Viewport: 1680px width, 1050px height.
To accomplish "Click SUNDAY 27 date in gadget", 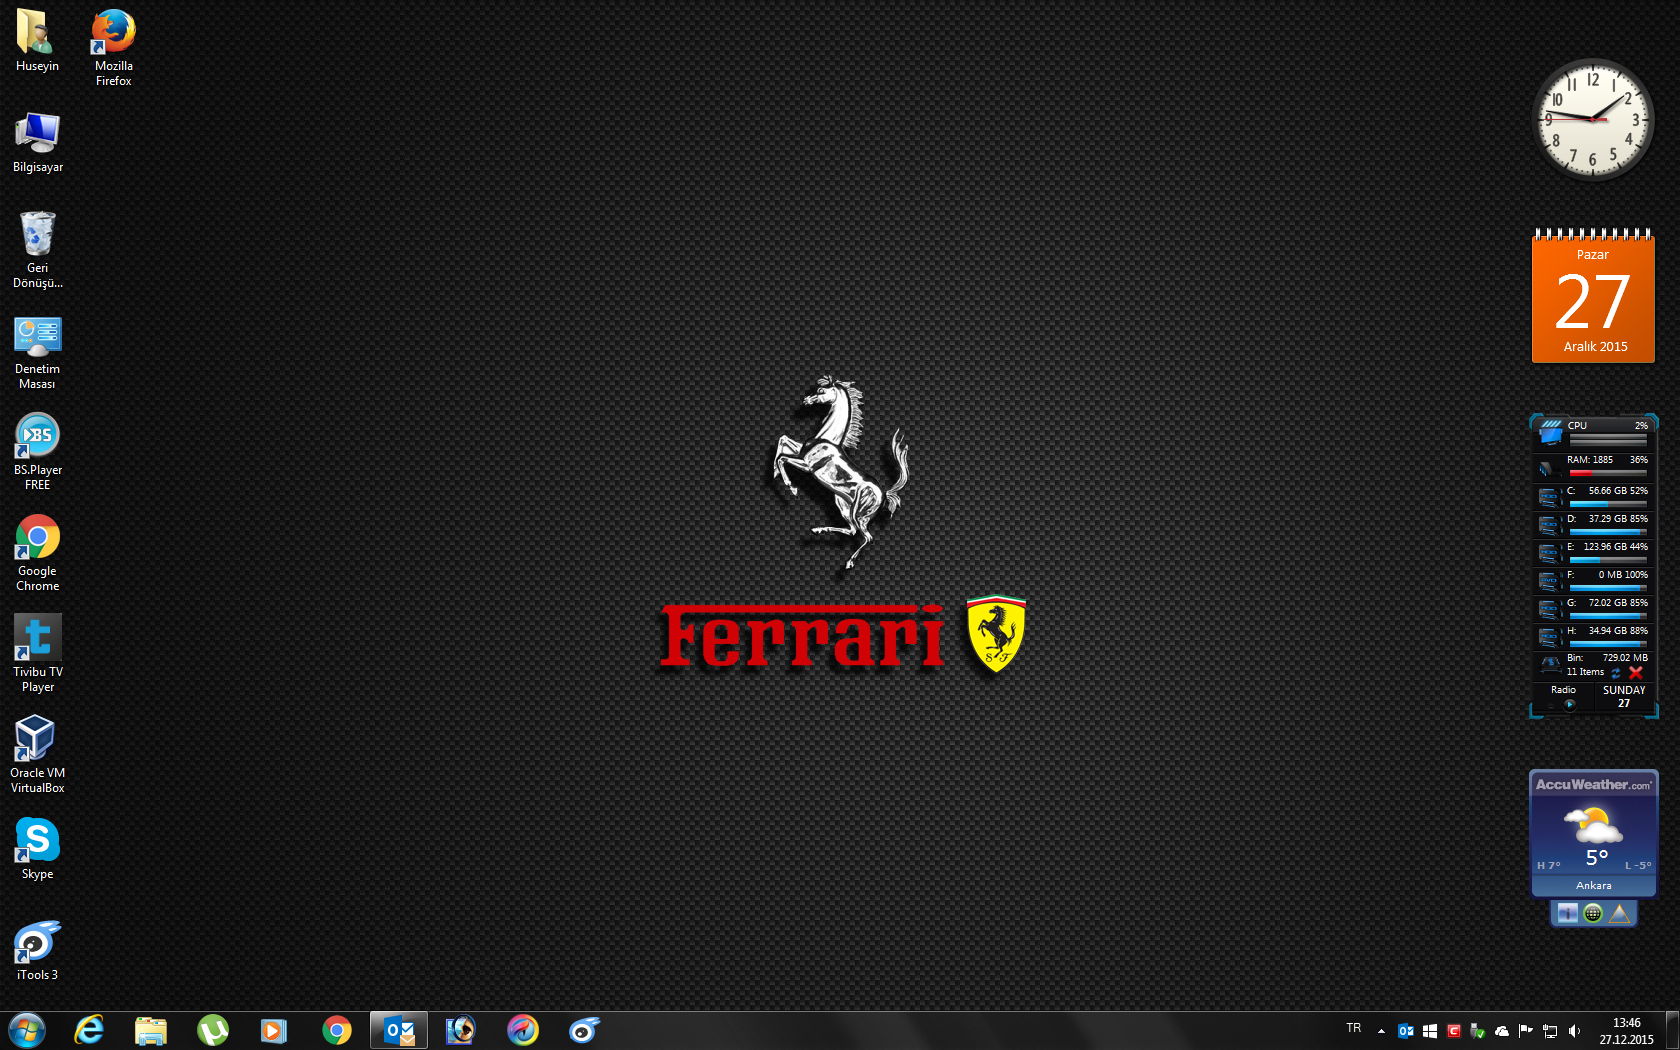I will 1624,697.
